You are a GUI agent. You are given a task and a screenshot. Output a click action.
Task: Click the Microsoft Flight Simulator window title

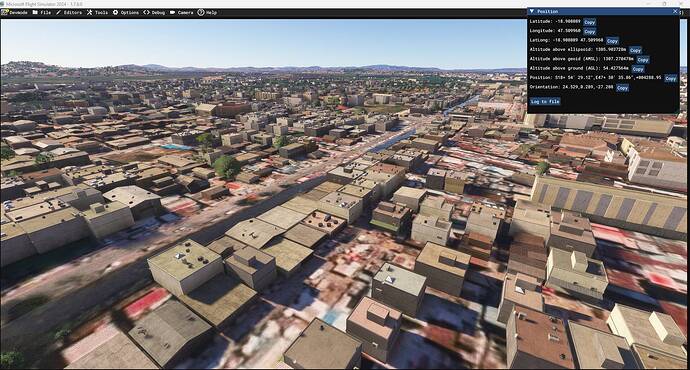[44, 4]
